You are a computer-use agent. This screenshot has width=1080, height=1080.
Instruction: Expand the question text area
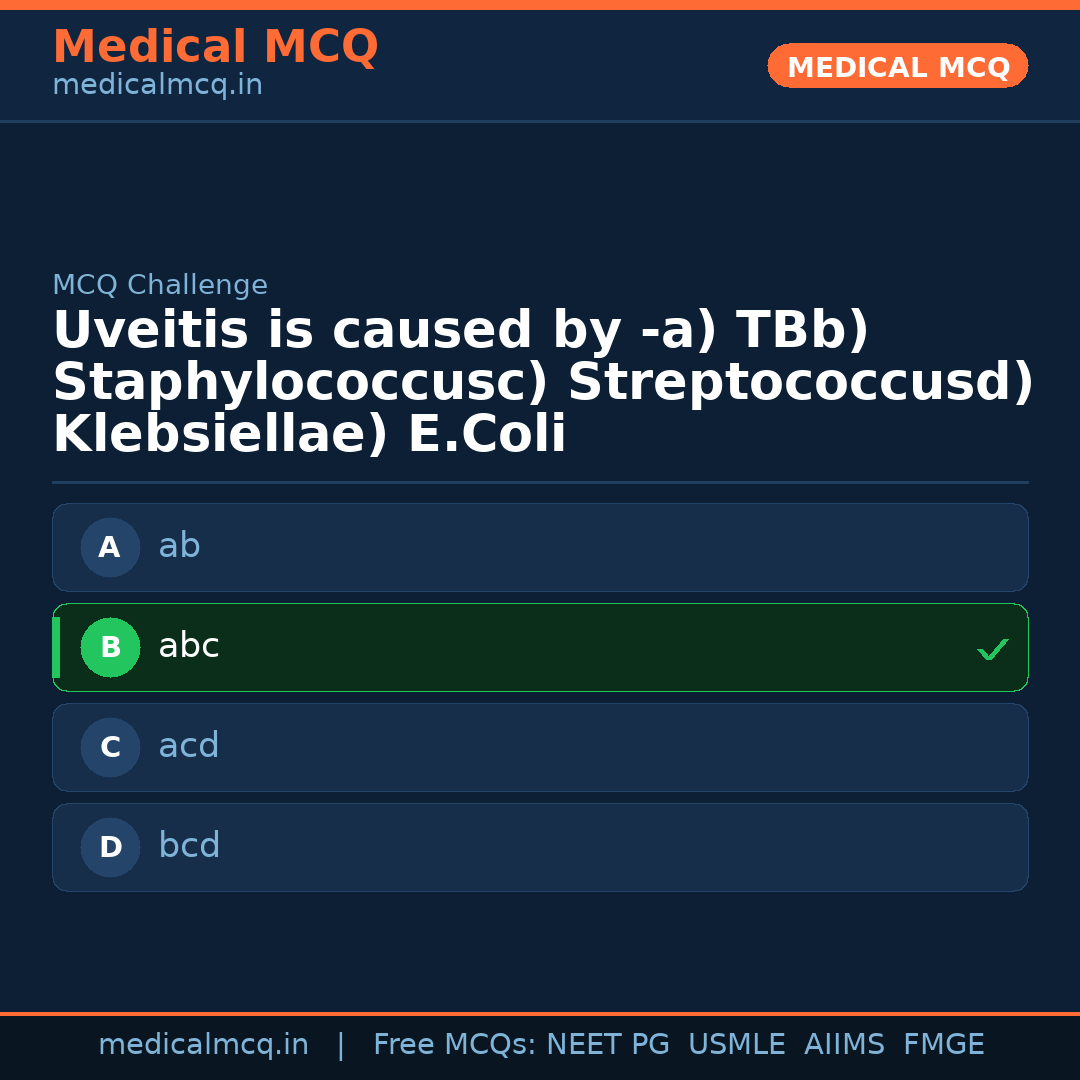pos(540,380)
